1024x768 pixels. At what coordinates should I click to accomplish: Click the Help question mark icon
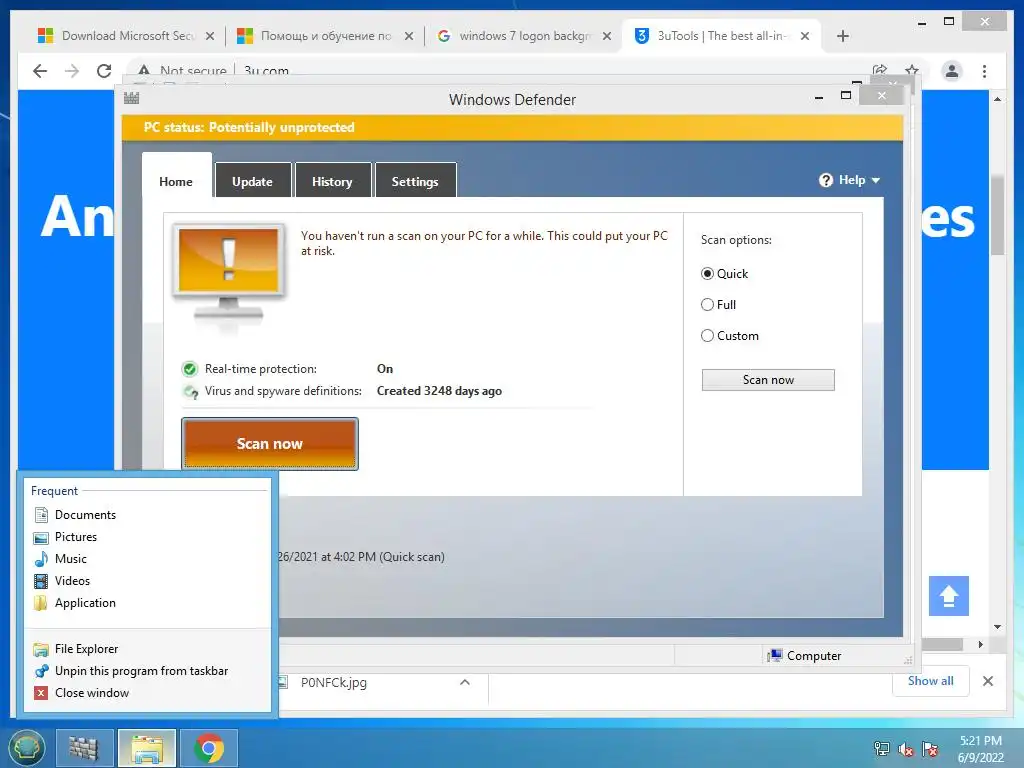point(825,180)
